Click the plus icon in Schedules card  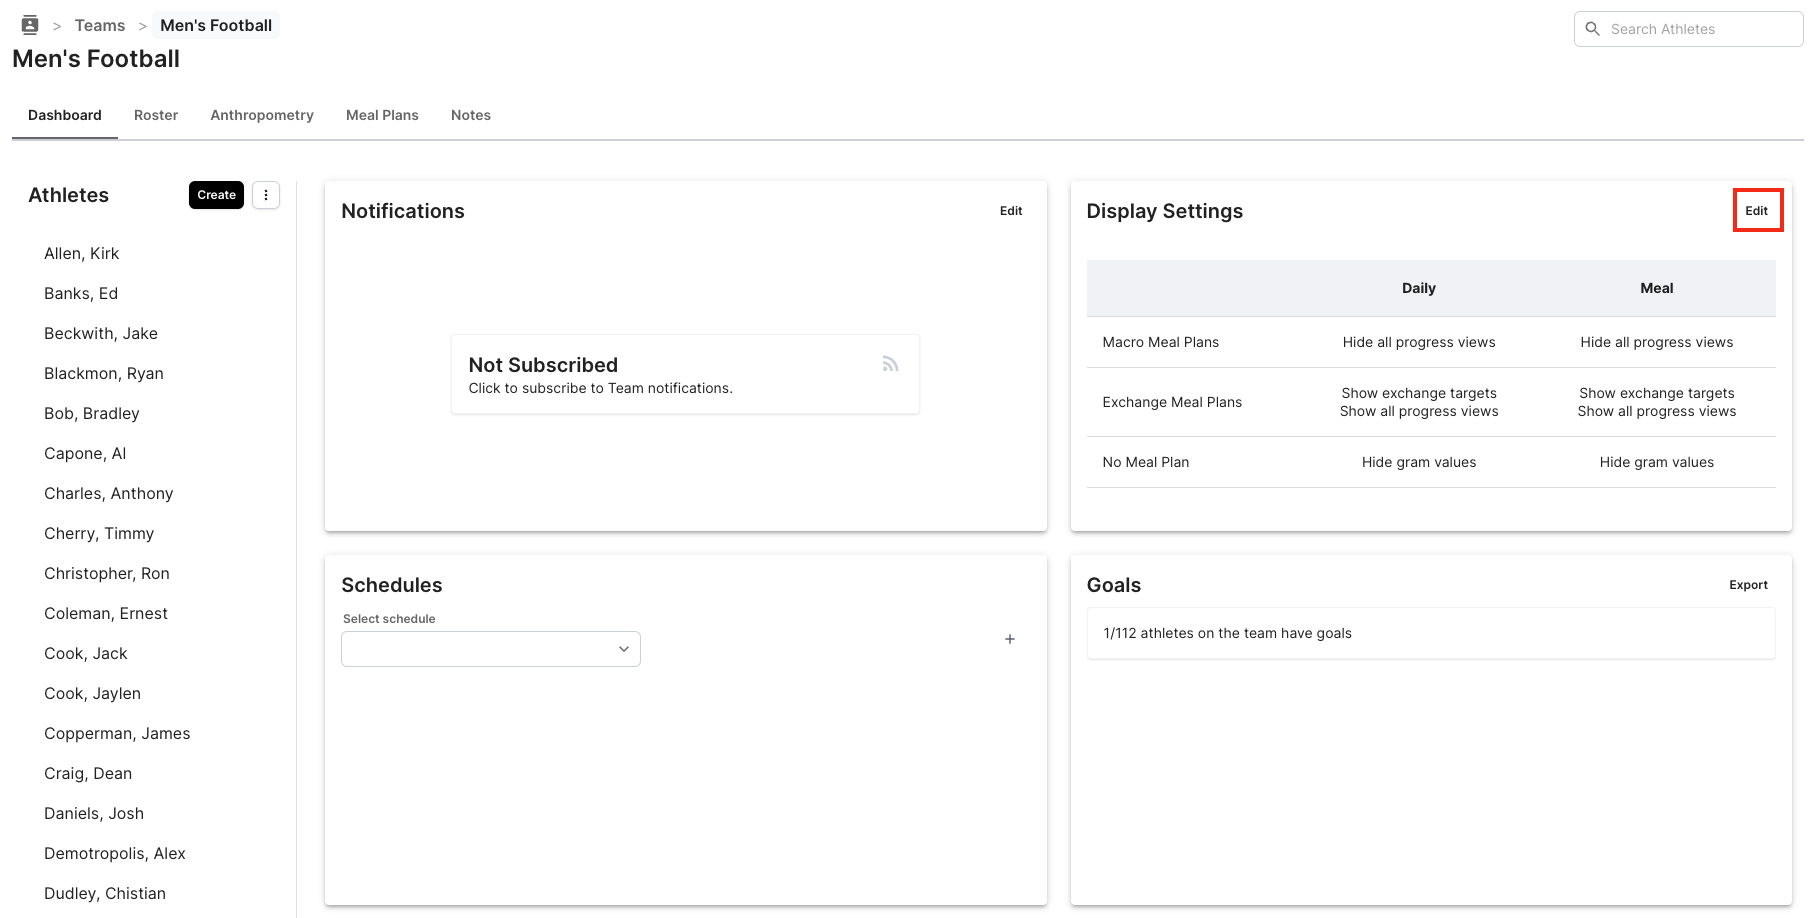1010,639
